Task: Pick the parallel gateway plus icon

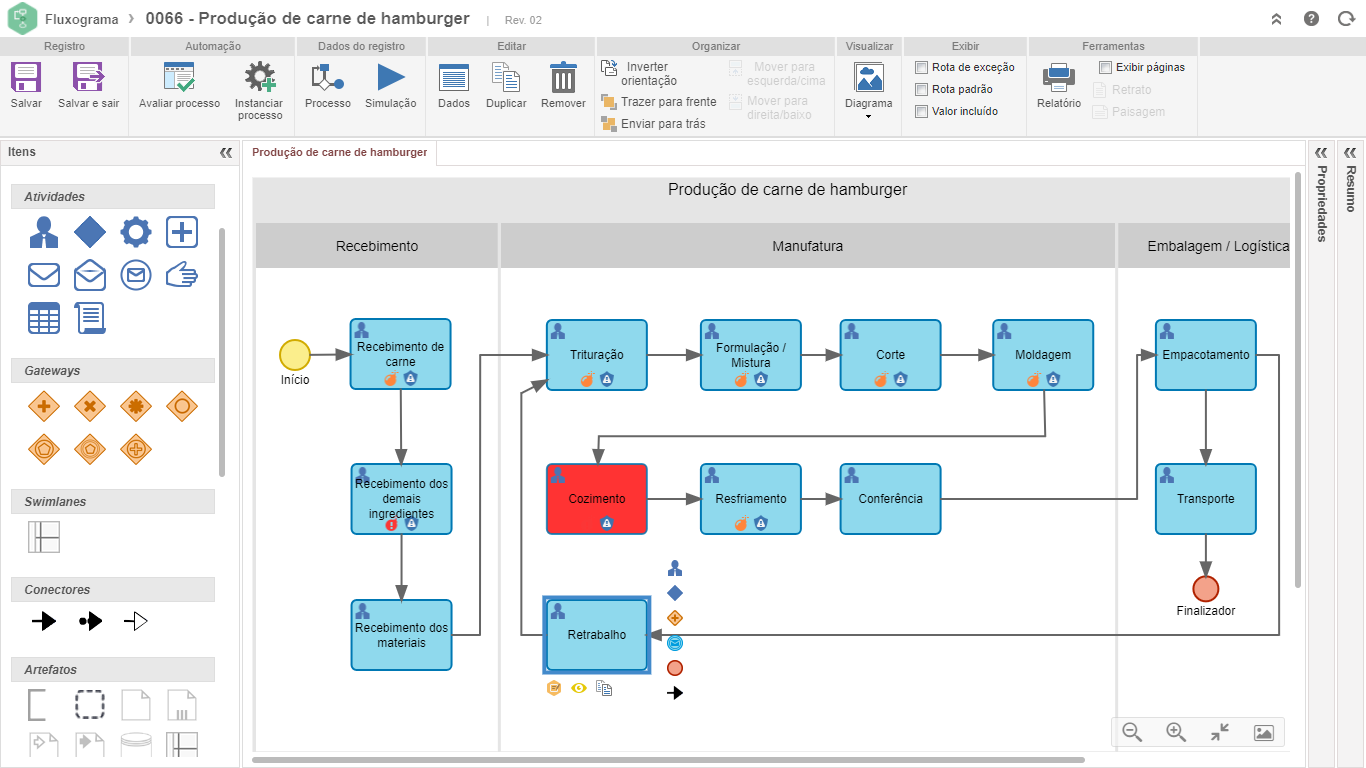Action: coord(44,406)
